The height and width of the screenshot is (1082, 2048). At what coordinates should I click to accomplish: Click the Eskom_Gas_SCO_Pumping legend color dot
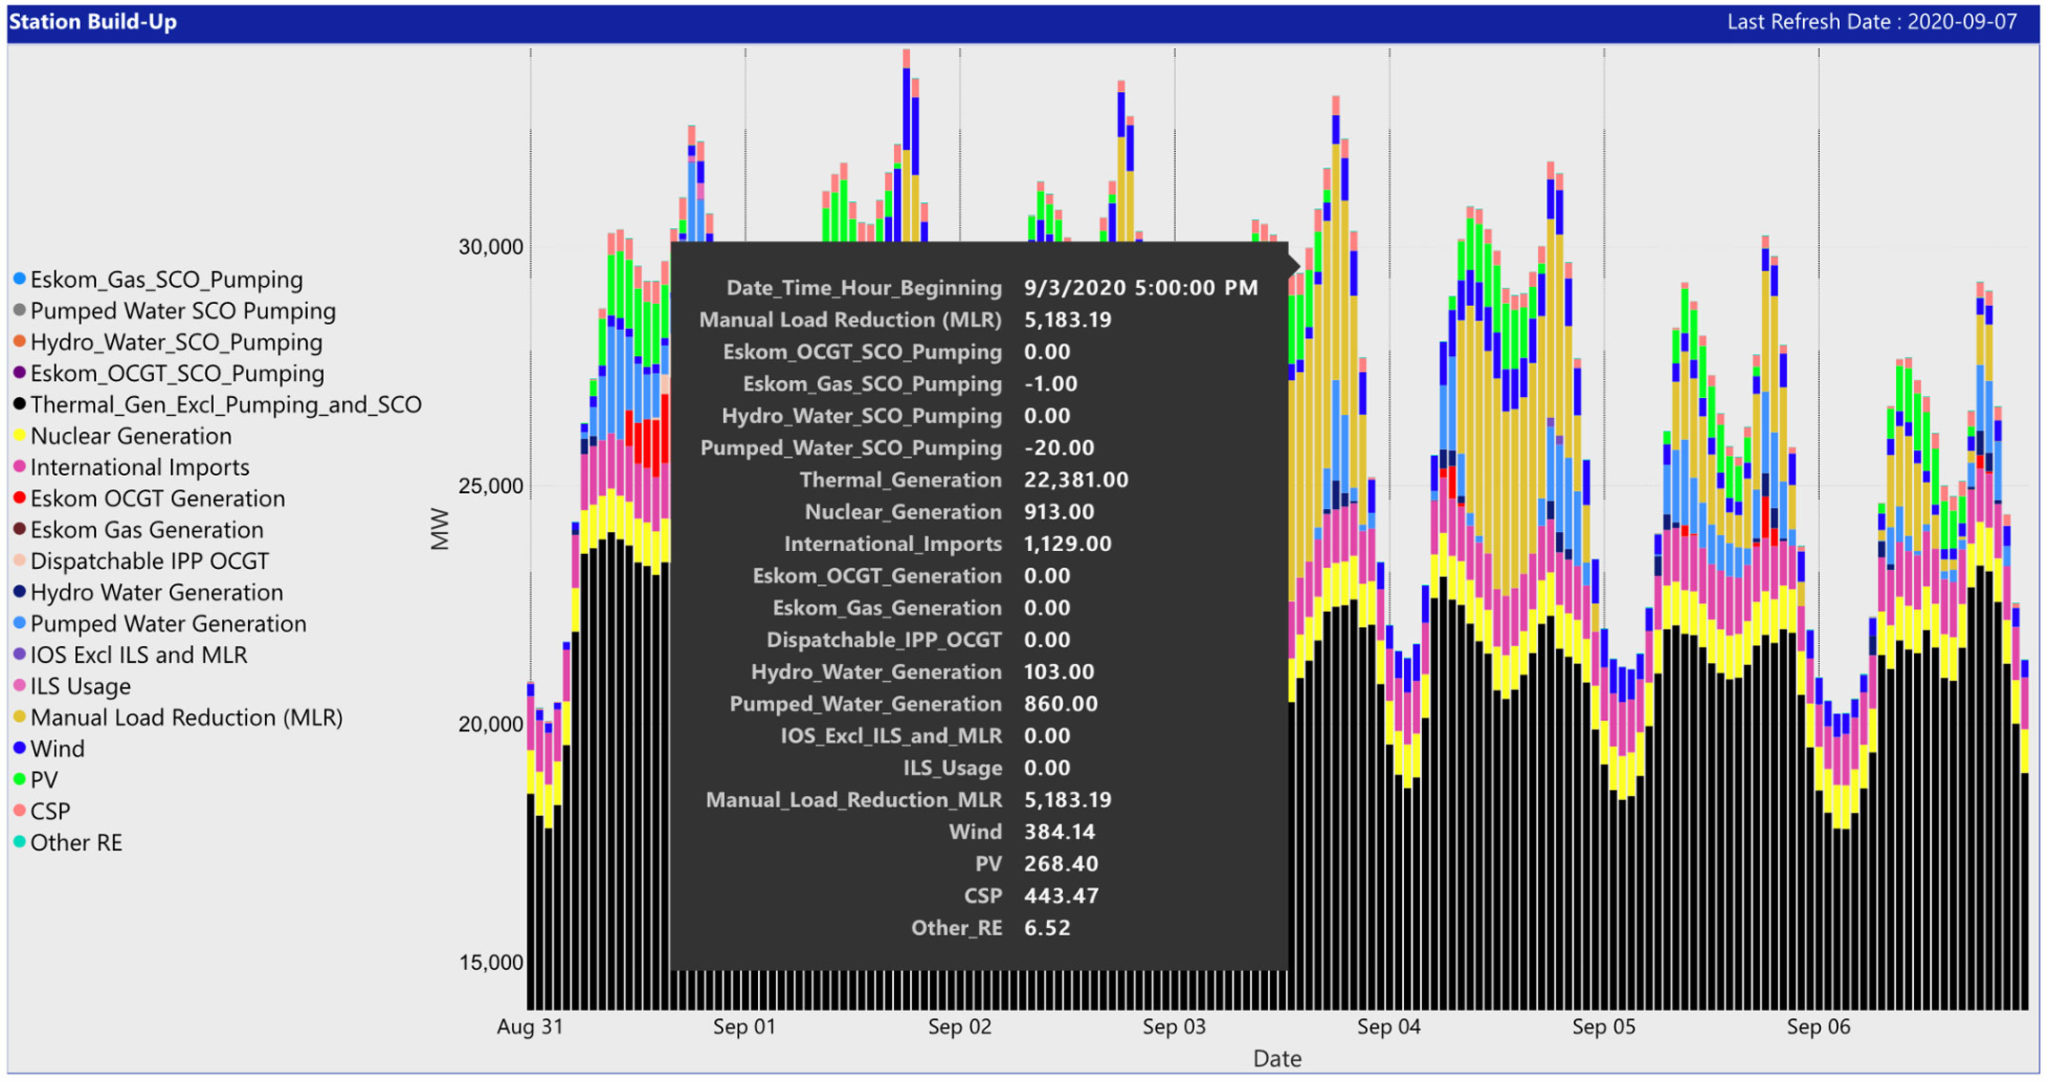coord(19,279)
